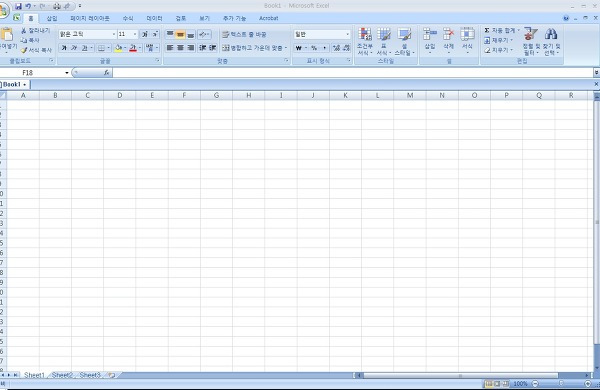Open the font size dropdown
This screenshot has height=390, width=600.
[x=135, y=34]
